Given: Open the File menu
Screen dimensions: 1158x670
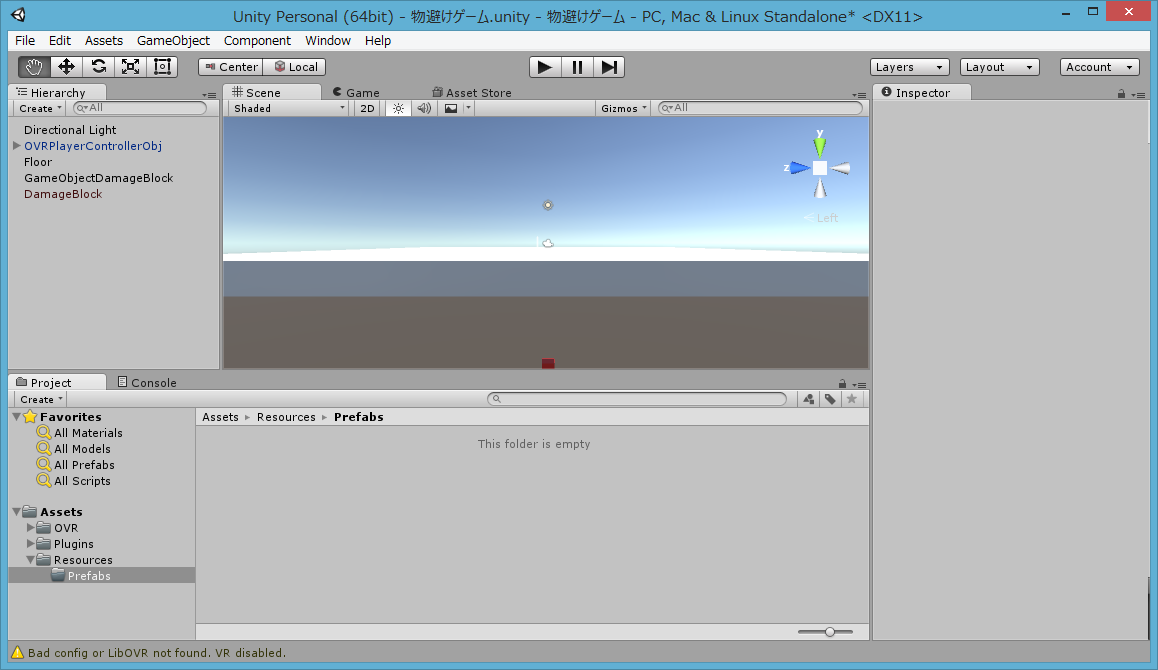Looking at the screenshot, I should [x=25, y=41].
